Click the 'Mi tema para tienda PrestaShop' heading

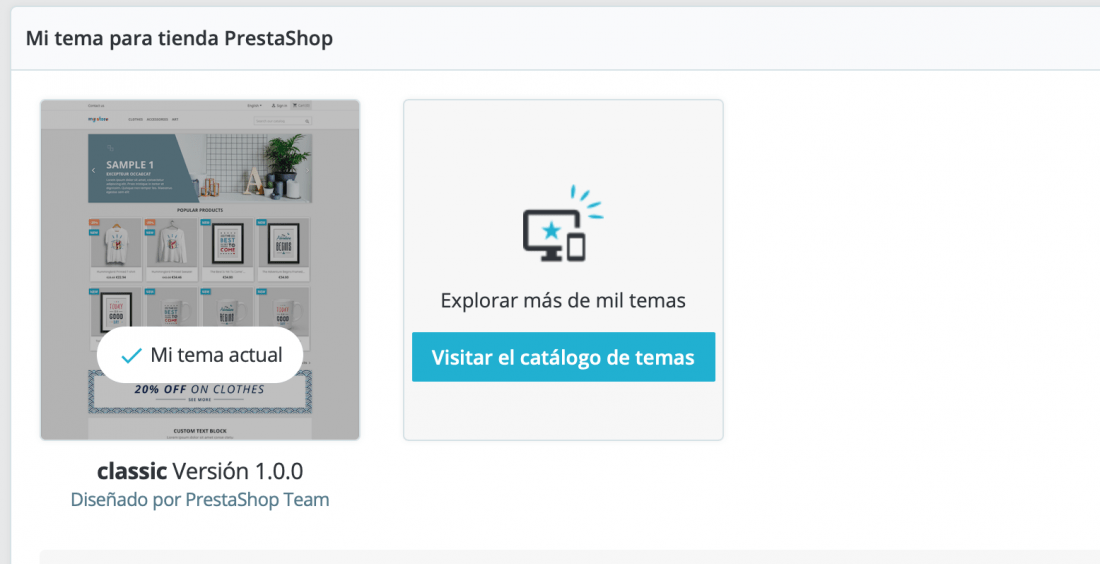pos(180,38)
